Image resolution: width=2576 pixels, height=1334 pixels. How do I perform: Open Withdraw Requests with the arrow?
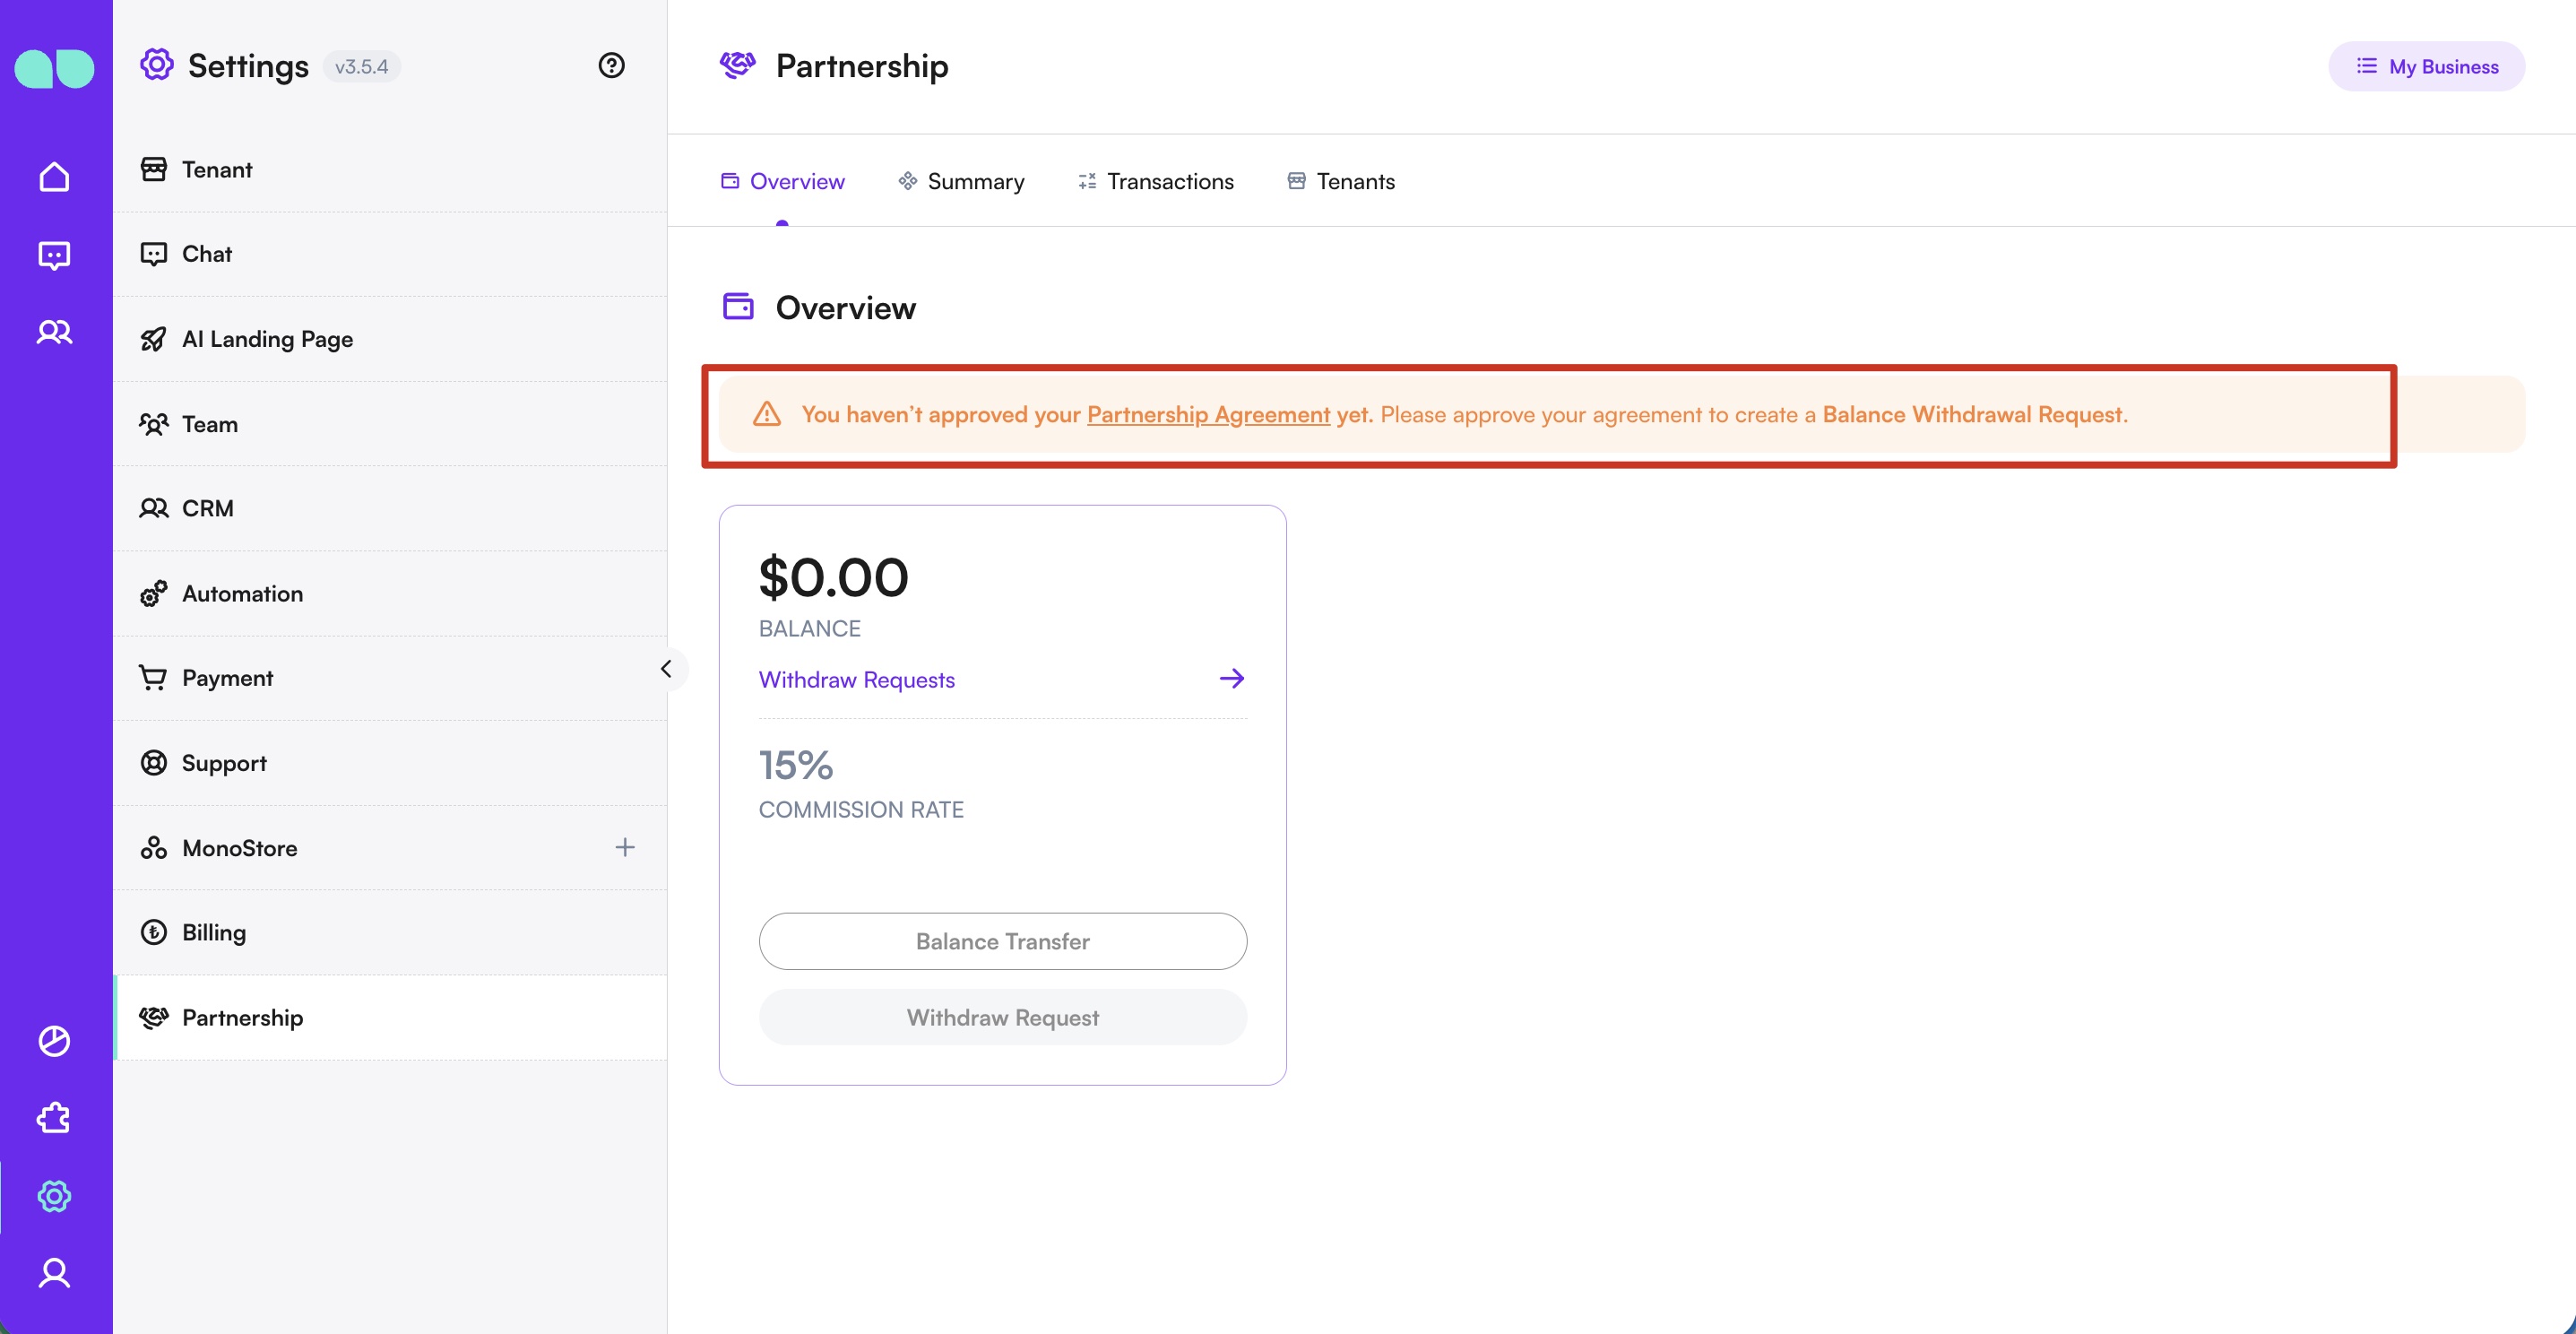pos(1231,678)
